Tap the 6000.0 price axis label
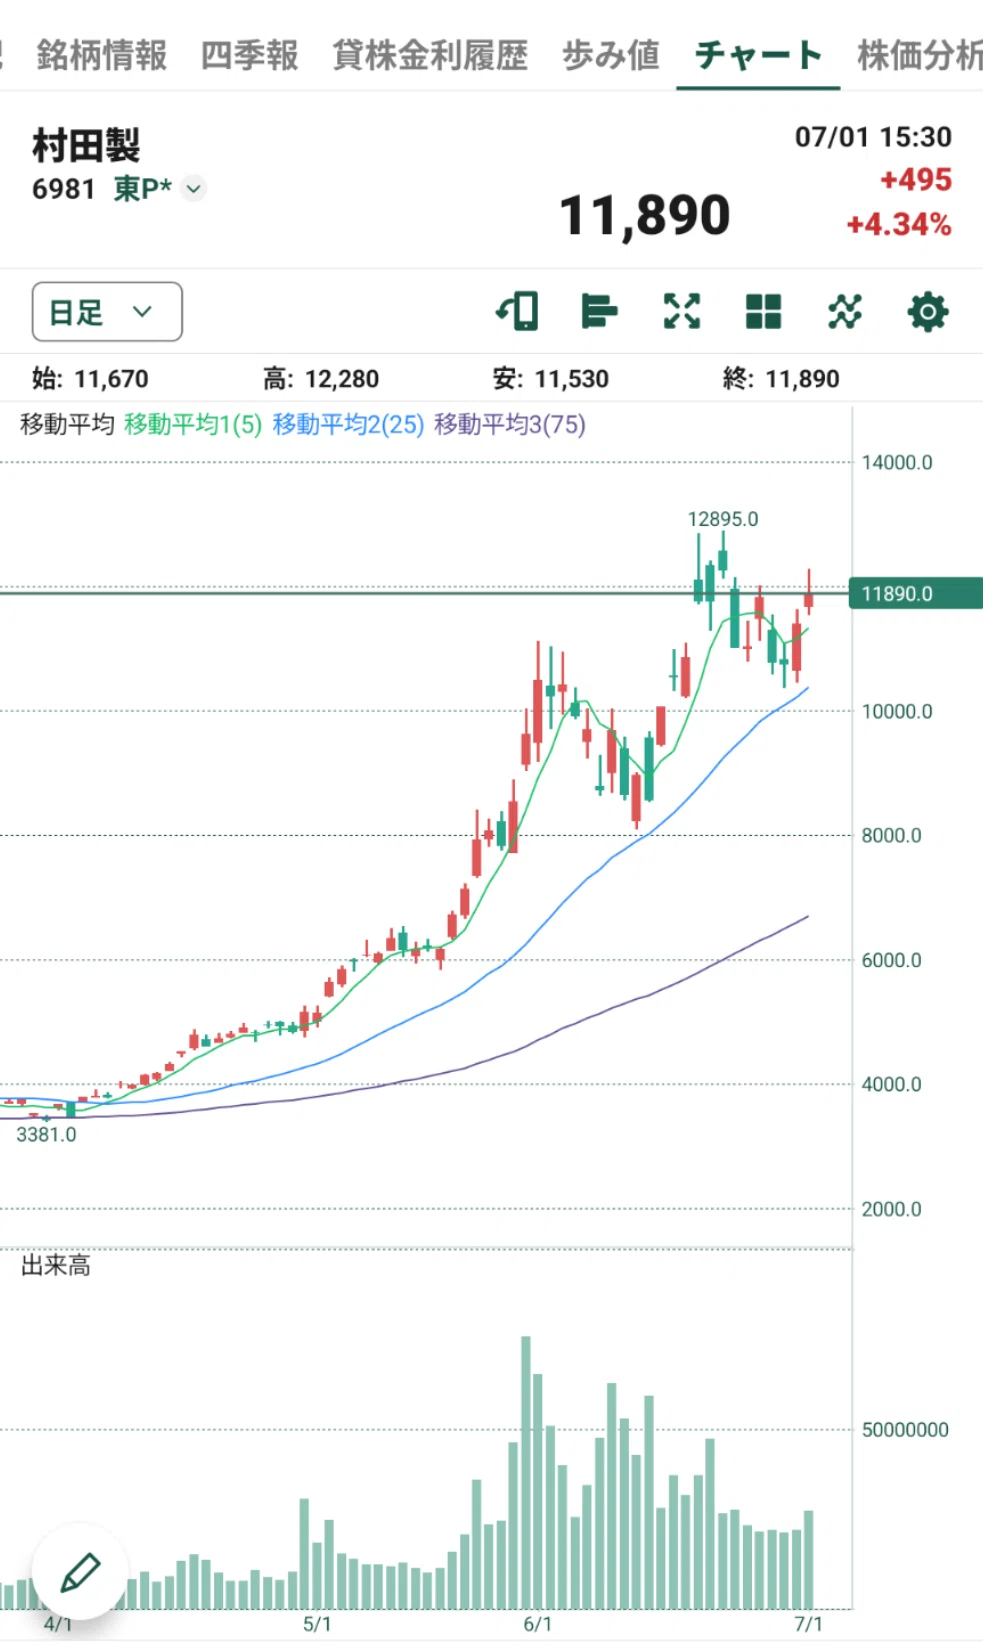The image size is (983, 1646). 892,960
